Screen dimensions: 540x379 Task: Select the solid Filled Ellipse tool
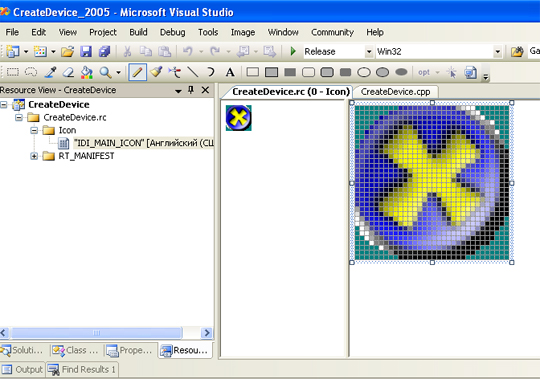coord(401,72)
